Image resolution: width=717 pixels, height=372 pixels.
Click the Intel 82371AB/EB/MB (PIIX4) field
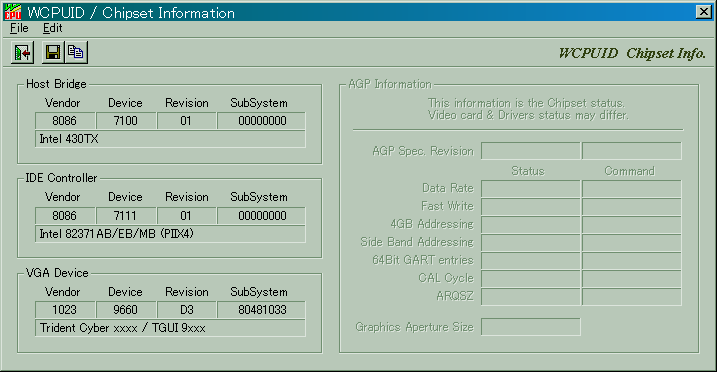point(170,234)
